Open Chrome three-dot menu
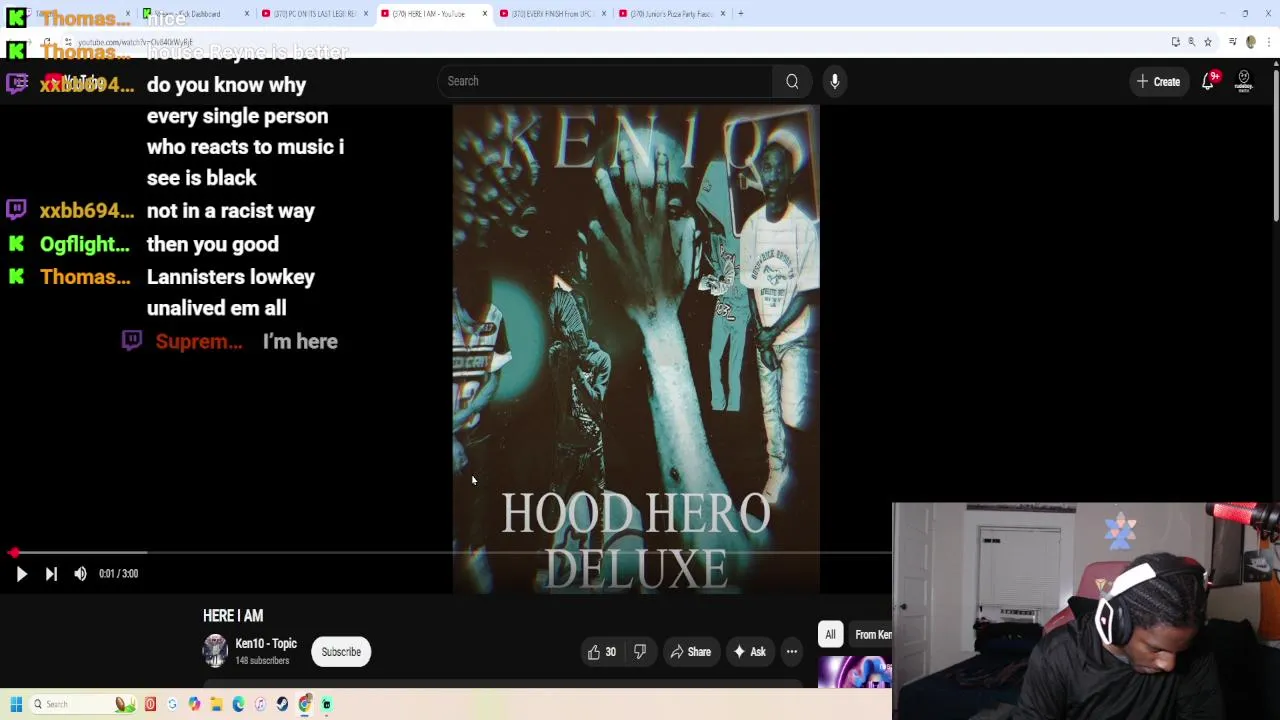Viewport: 1280px width, 720px height. pyautogui.click(x=1268, y=42)
